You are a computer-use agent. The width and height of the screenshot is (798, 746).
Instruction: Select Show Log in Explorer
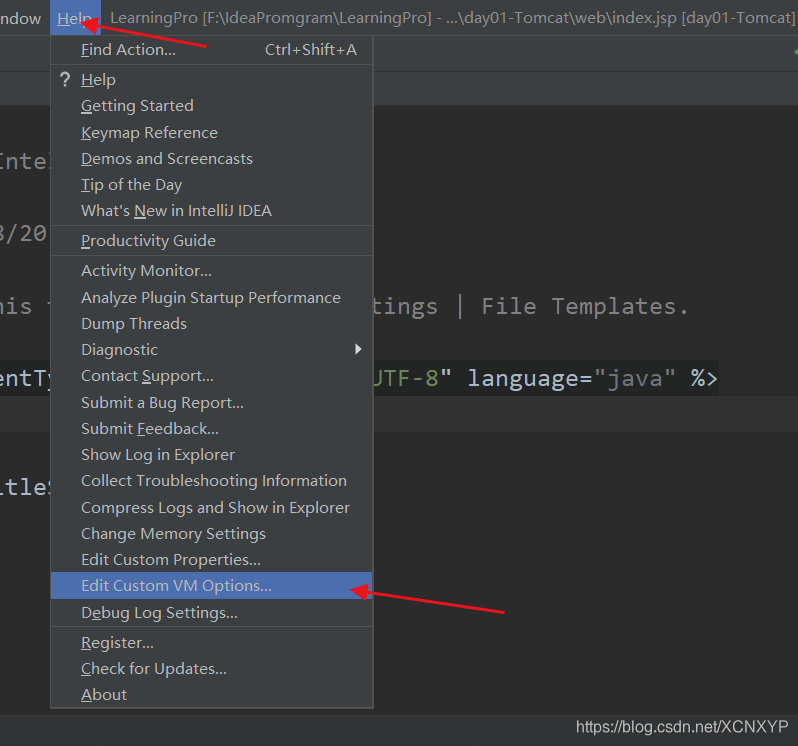pyautogui.click(x=211, y=455)
